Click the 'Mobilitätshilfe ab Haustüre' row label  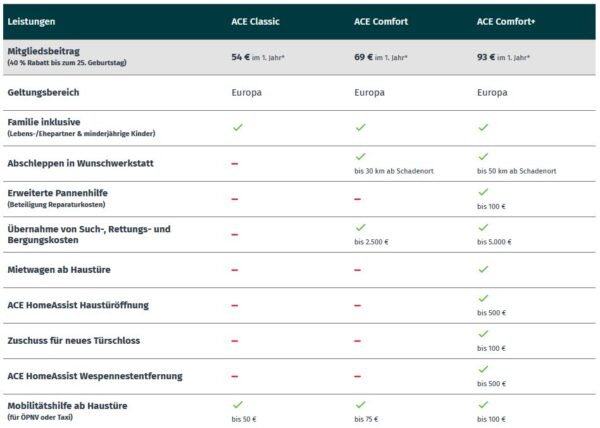pos(67,406)
